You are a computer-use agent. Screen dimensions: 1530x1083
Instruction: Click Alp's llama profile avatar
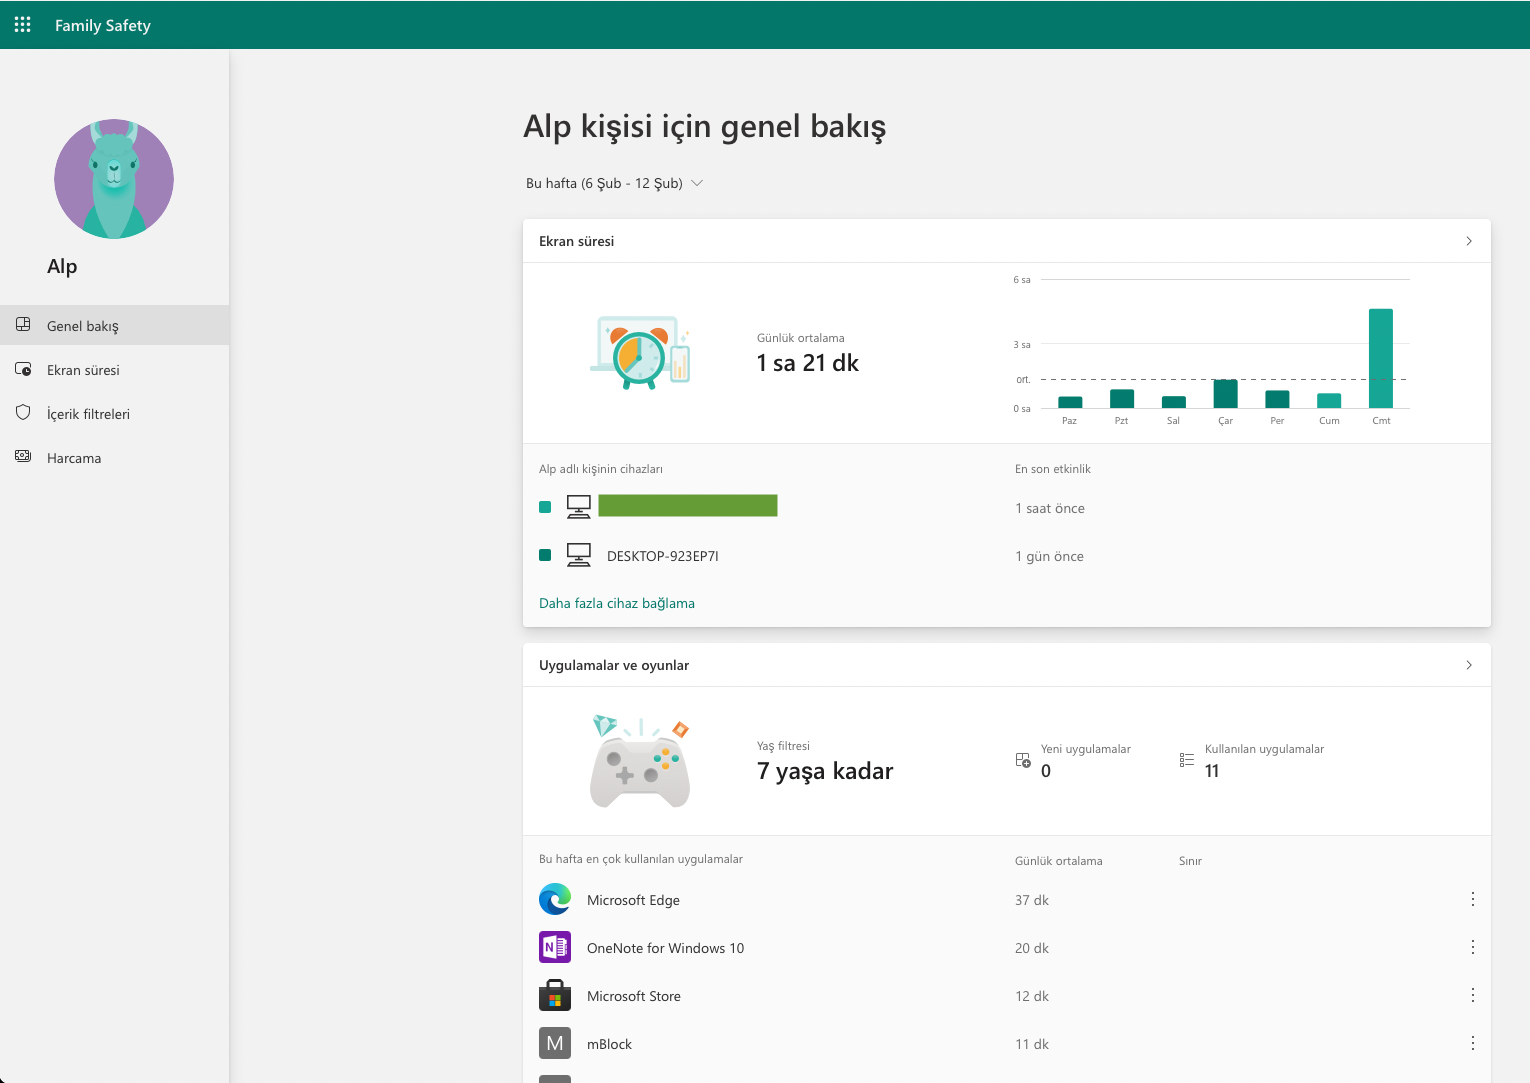pos(114,179)
